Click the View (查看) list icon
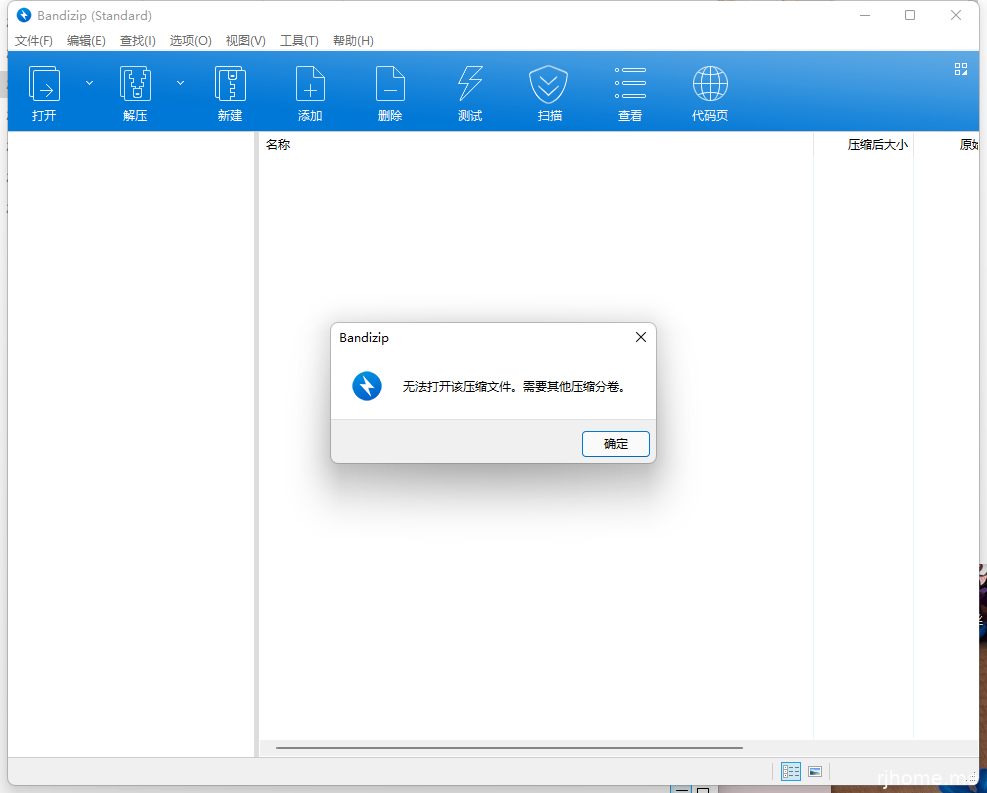 630,85
